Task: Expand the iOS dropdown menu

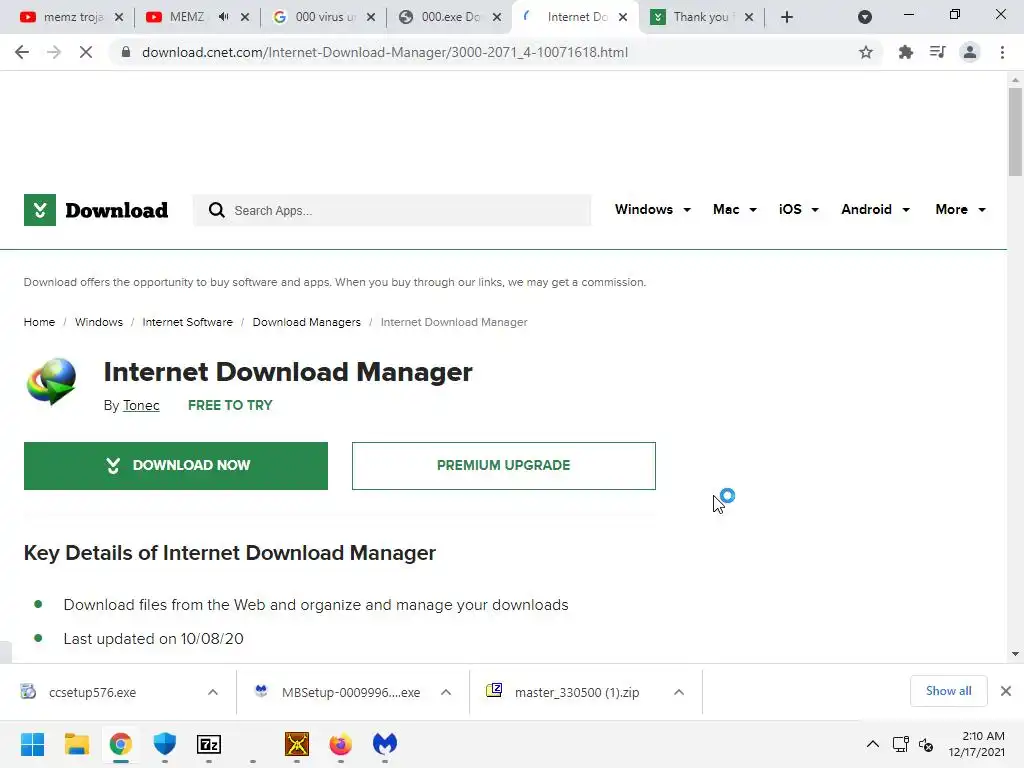Action: click(799, 210)
